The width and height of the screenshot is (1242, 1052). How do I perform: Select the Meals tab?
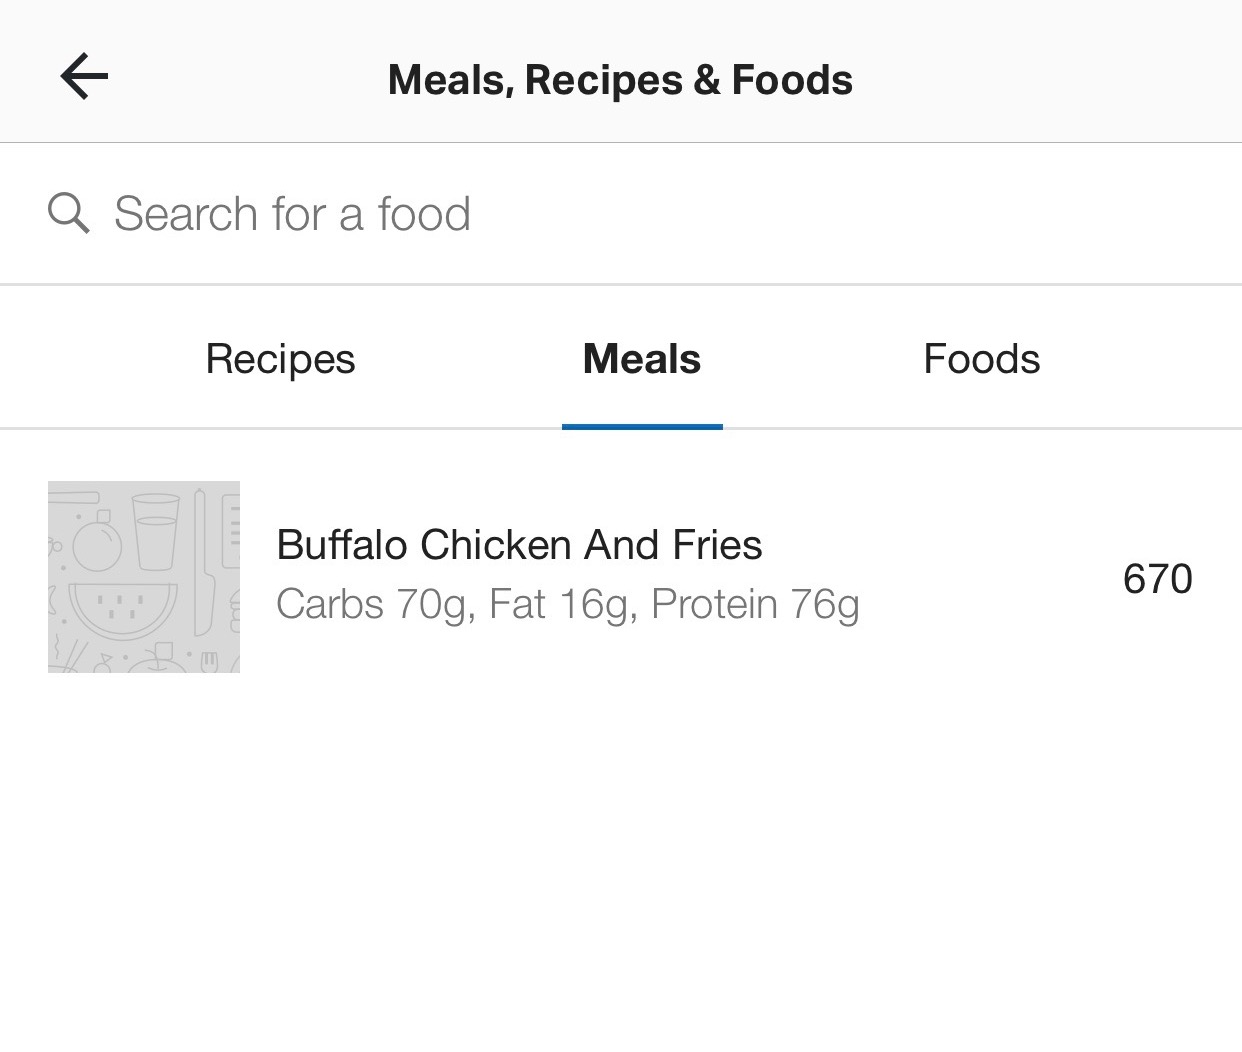641,358
